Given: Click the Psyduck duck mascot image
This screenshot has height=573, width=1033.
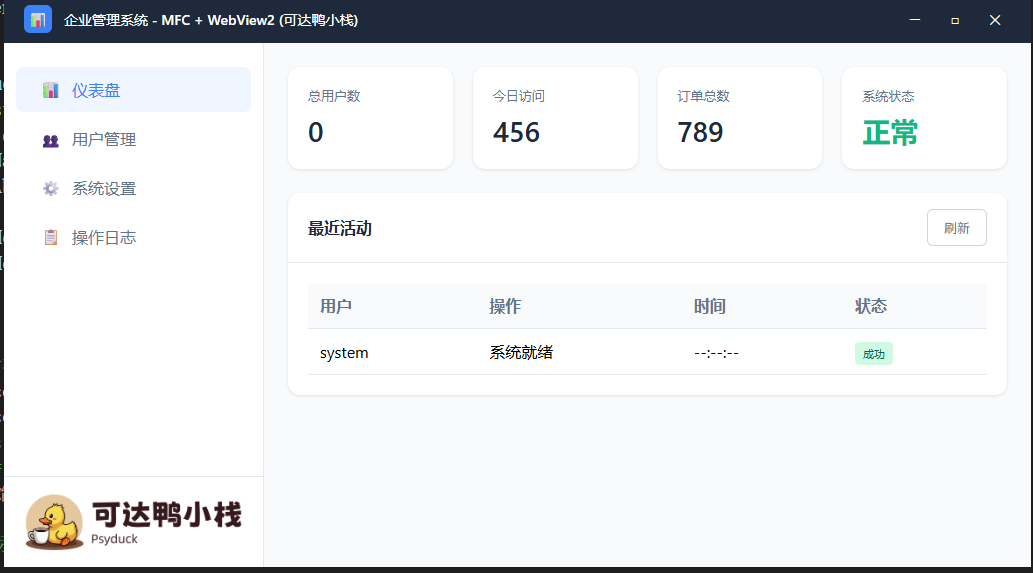Looking at the screenshot, I should 55,522.
